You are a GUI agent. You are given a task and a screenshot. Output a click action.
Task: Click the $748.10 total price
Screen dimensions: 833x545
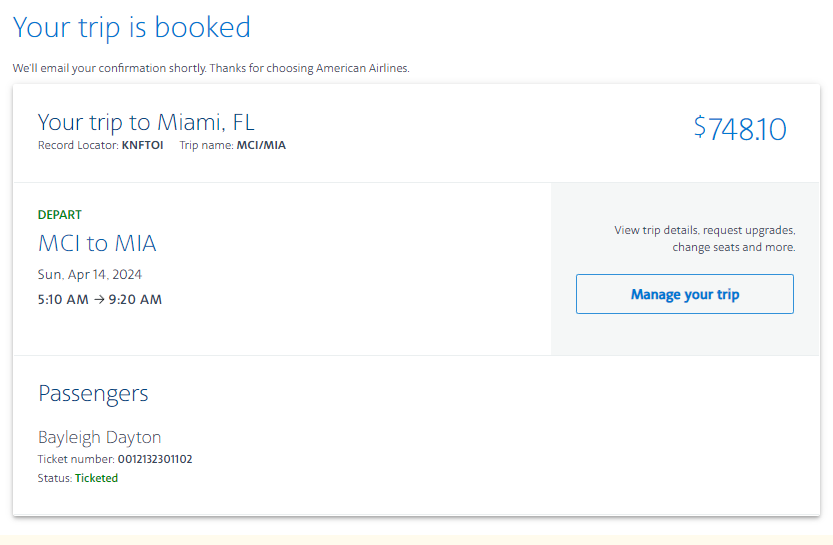coord(740,128)
